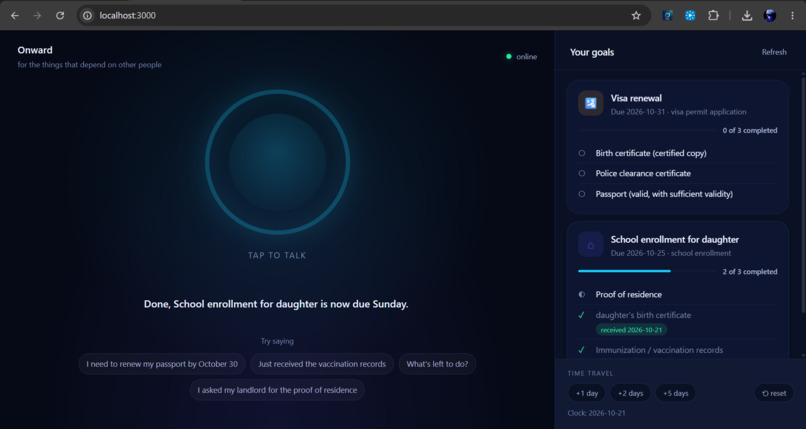Go back using the browser back arrow
806x429 pixels.
(x=15, y=15)
